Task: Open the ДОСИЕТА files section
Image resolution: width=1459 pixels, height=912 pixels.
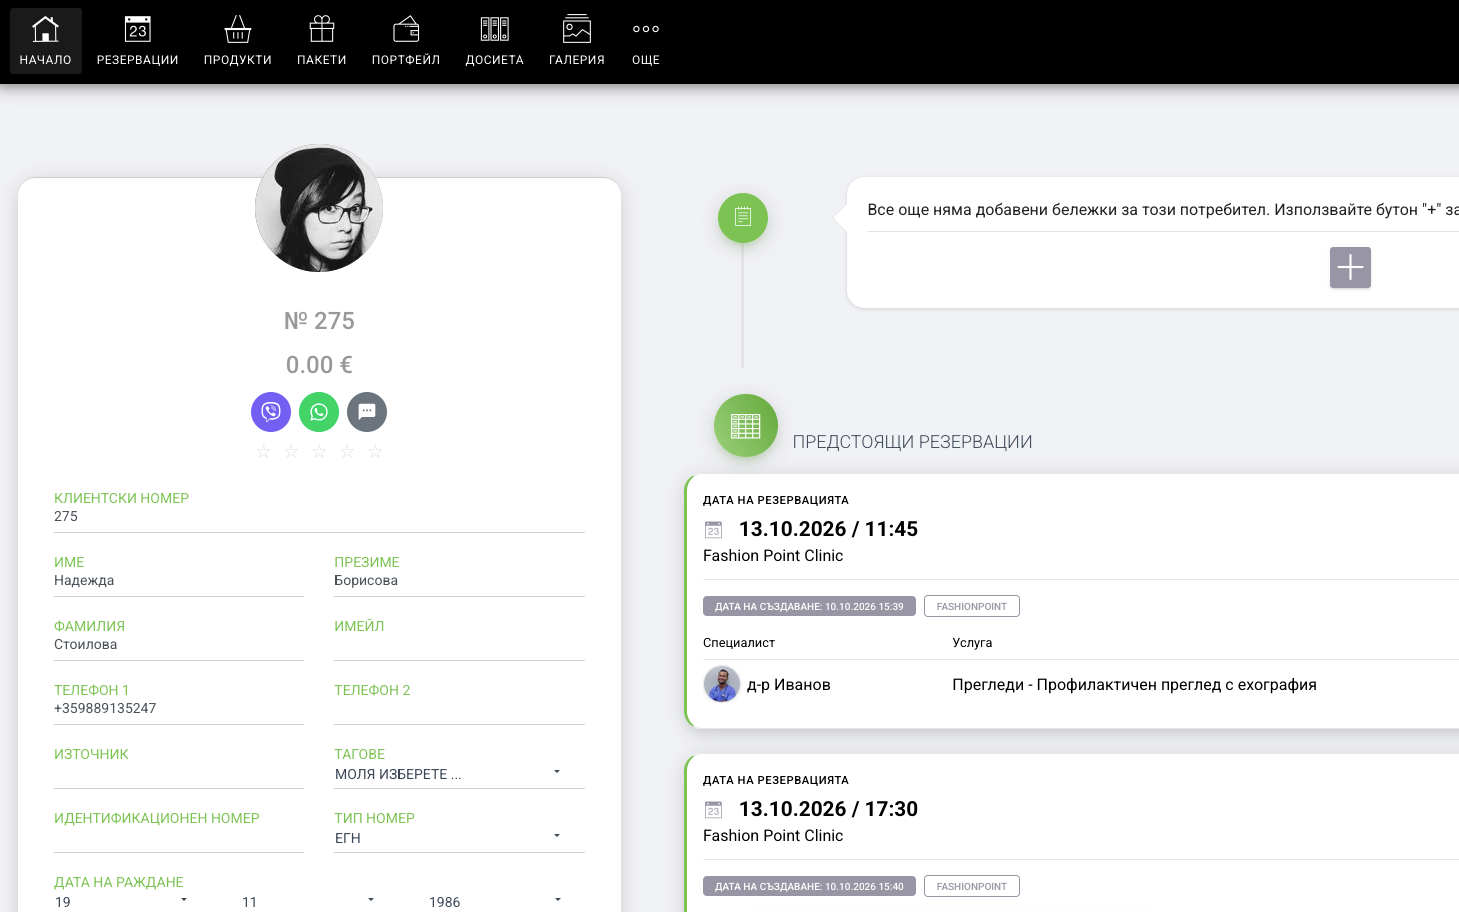Action: coord(495,41)
